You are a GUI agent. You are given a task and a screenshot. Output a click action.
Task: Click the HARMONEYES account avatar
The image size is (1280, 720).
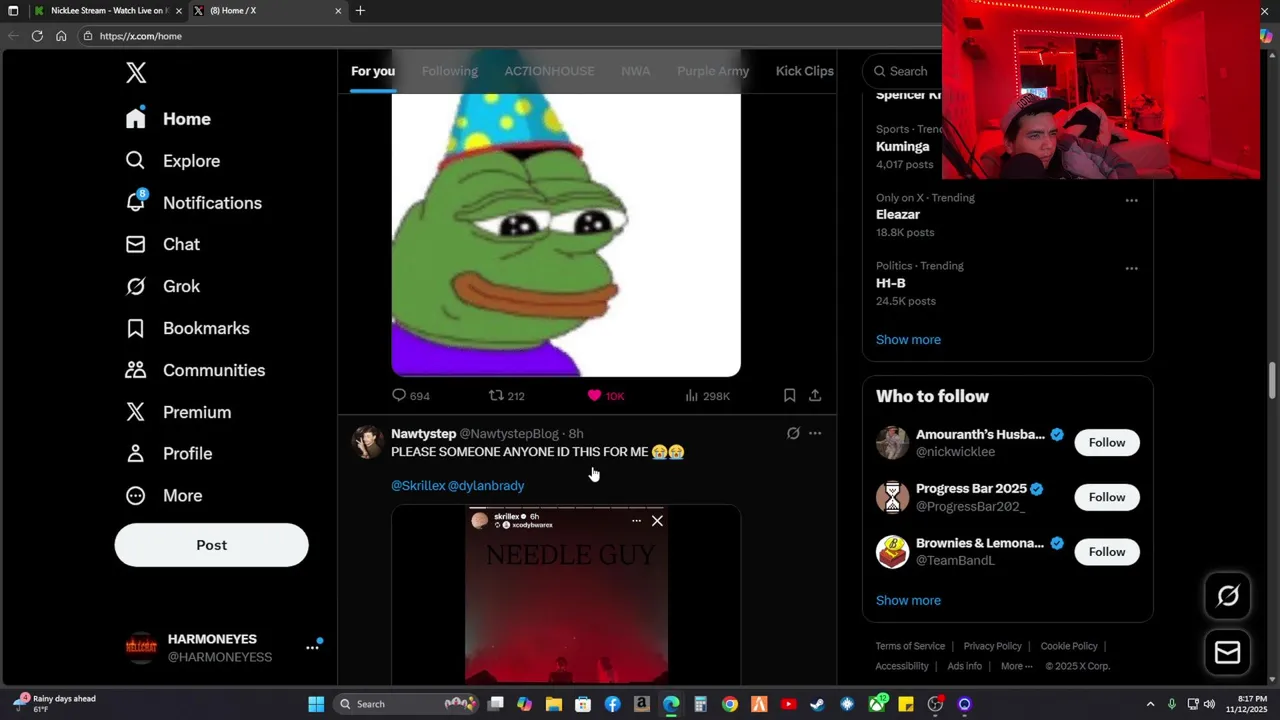pyautogui.click(x=141, y=647)
